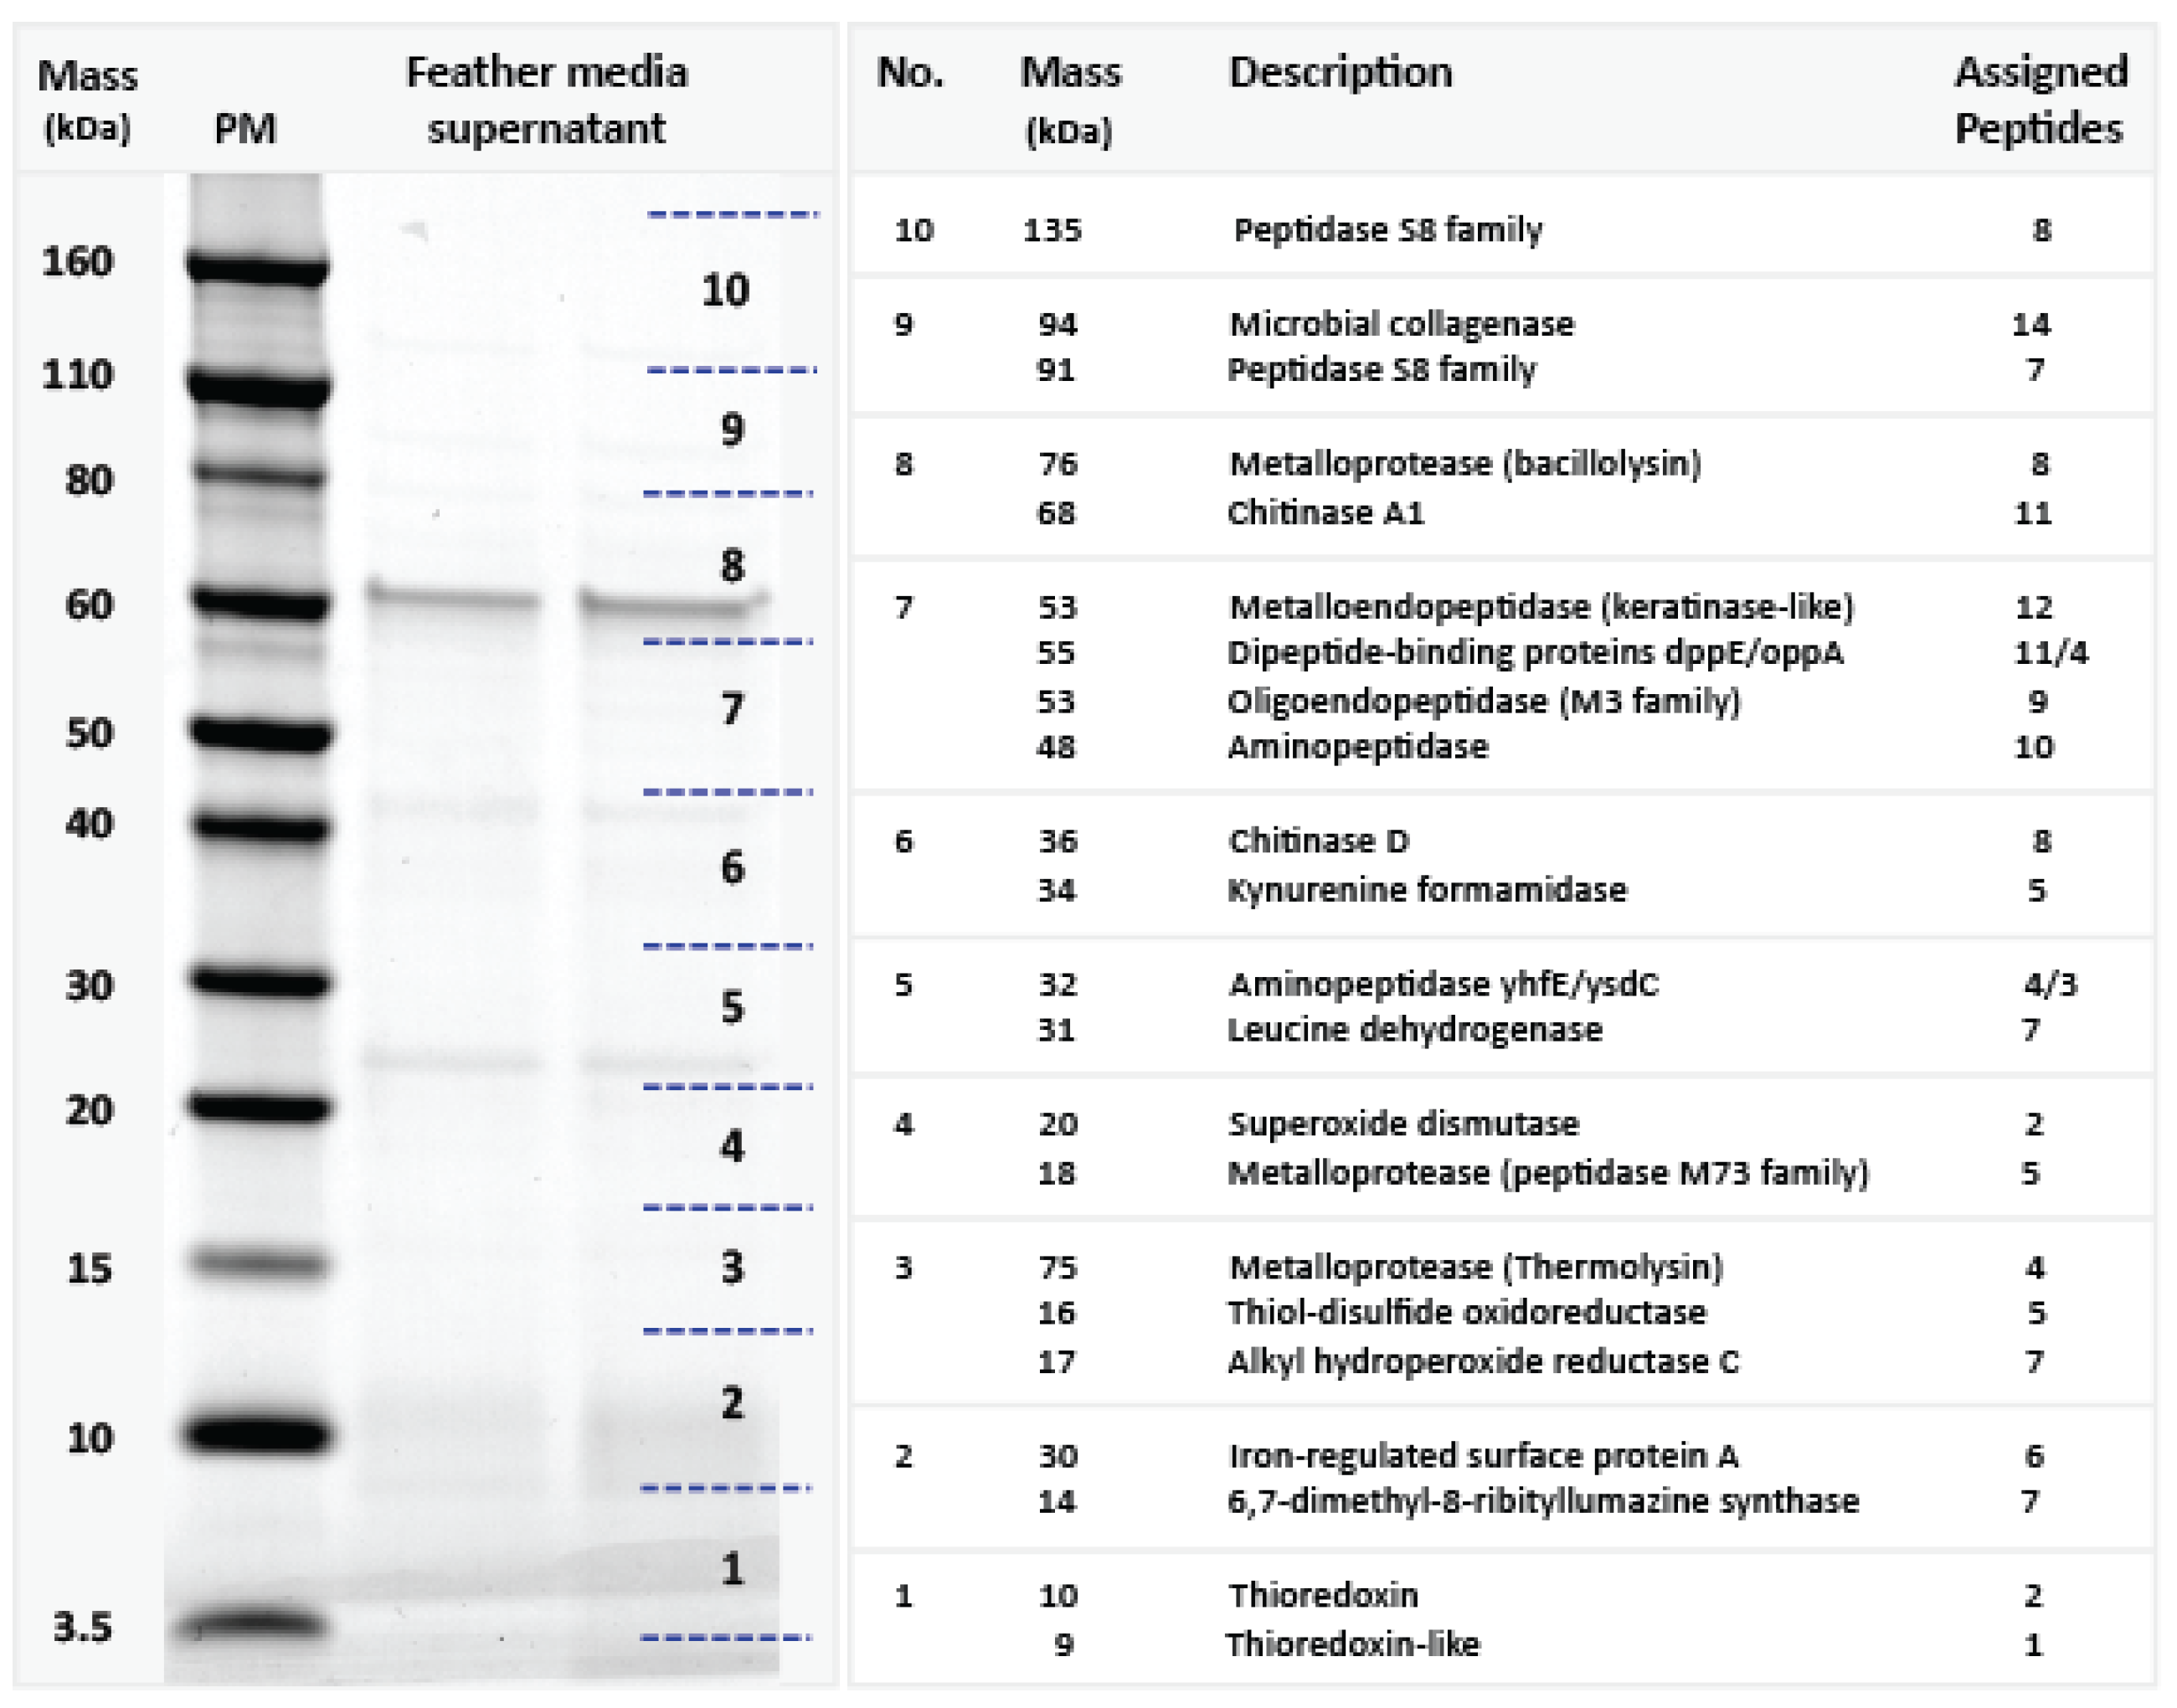Select gel slice label 10
Image resolution: width=2177 pixels, height=1708 pixels.
click(725, 291)
